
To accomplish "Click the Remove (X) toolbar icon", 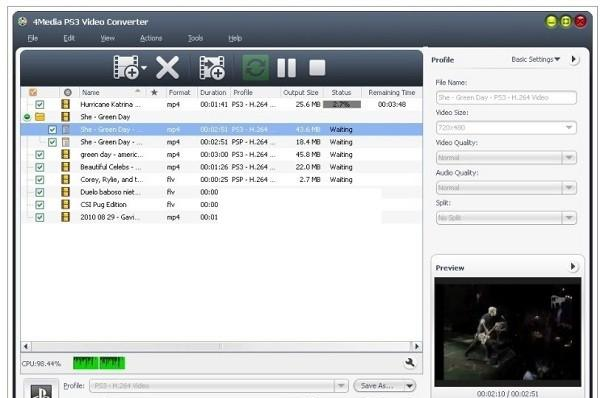I will 167,67.
